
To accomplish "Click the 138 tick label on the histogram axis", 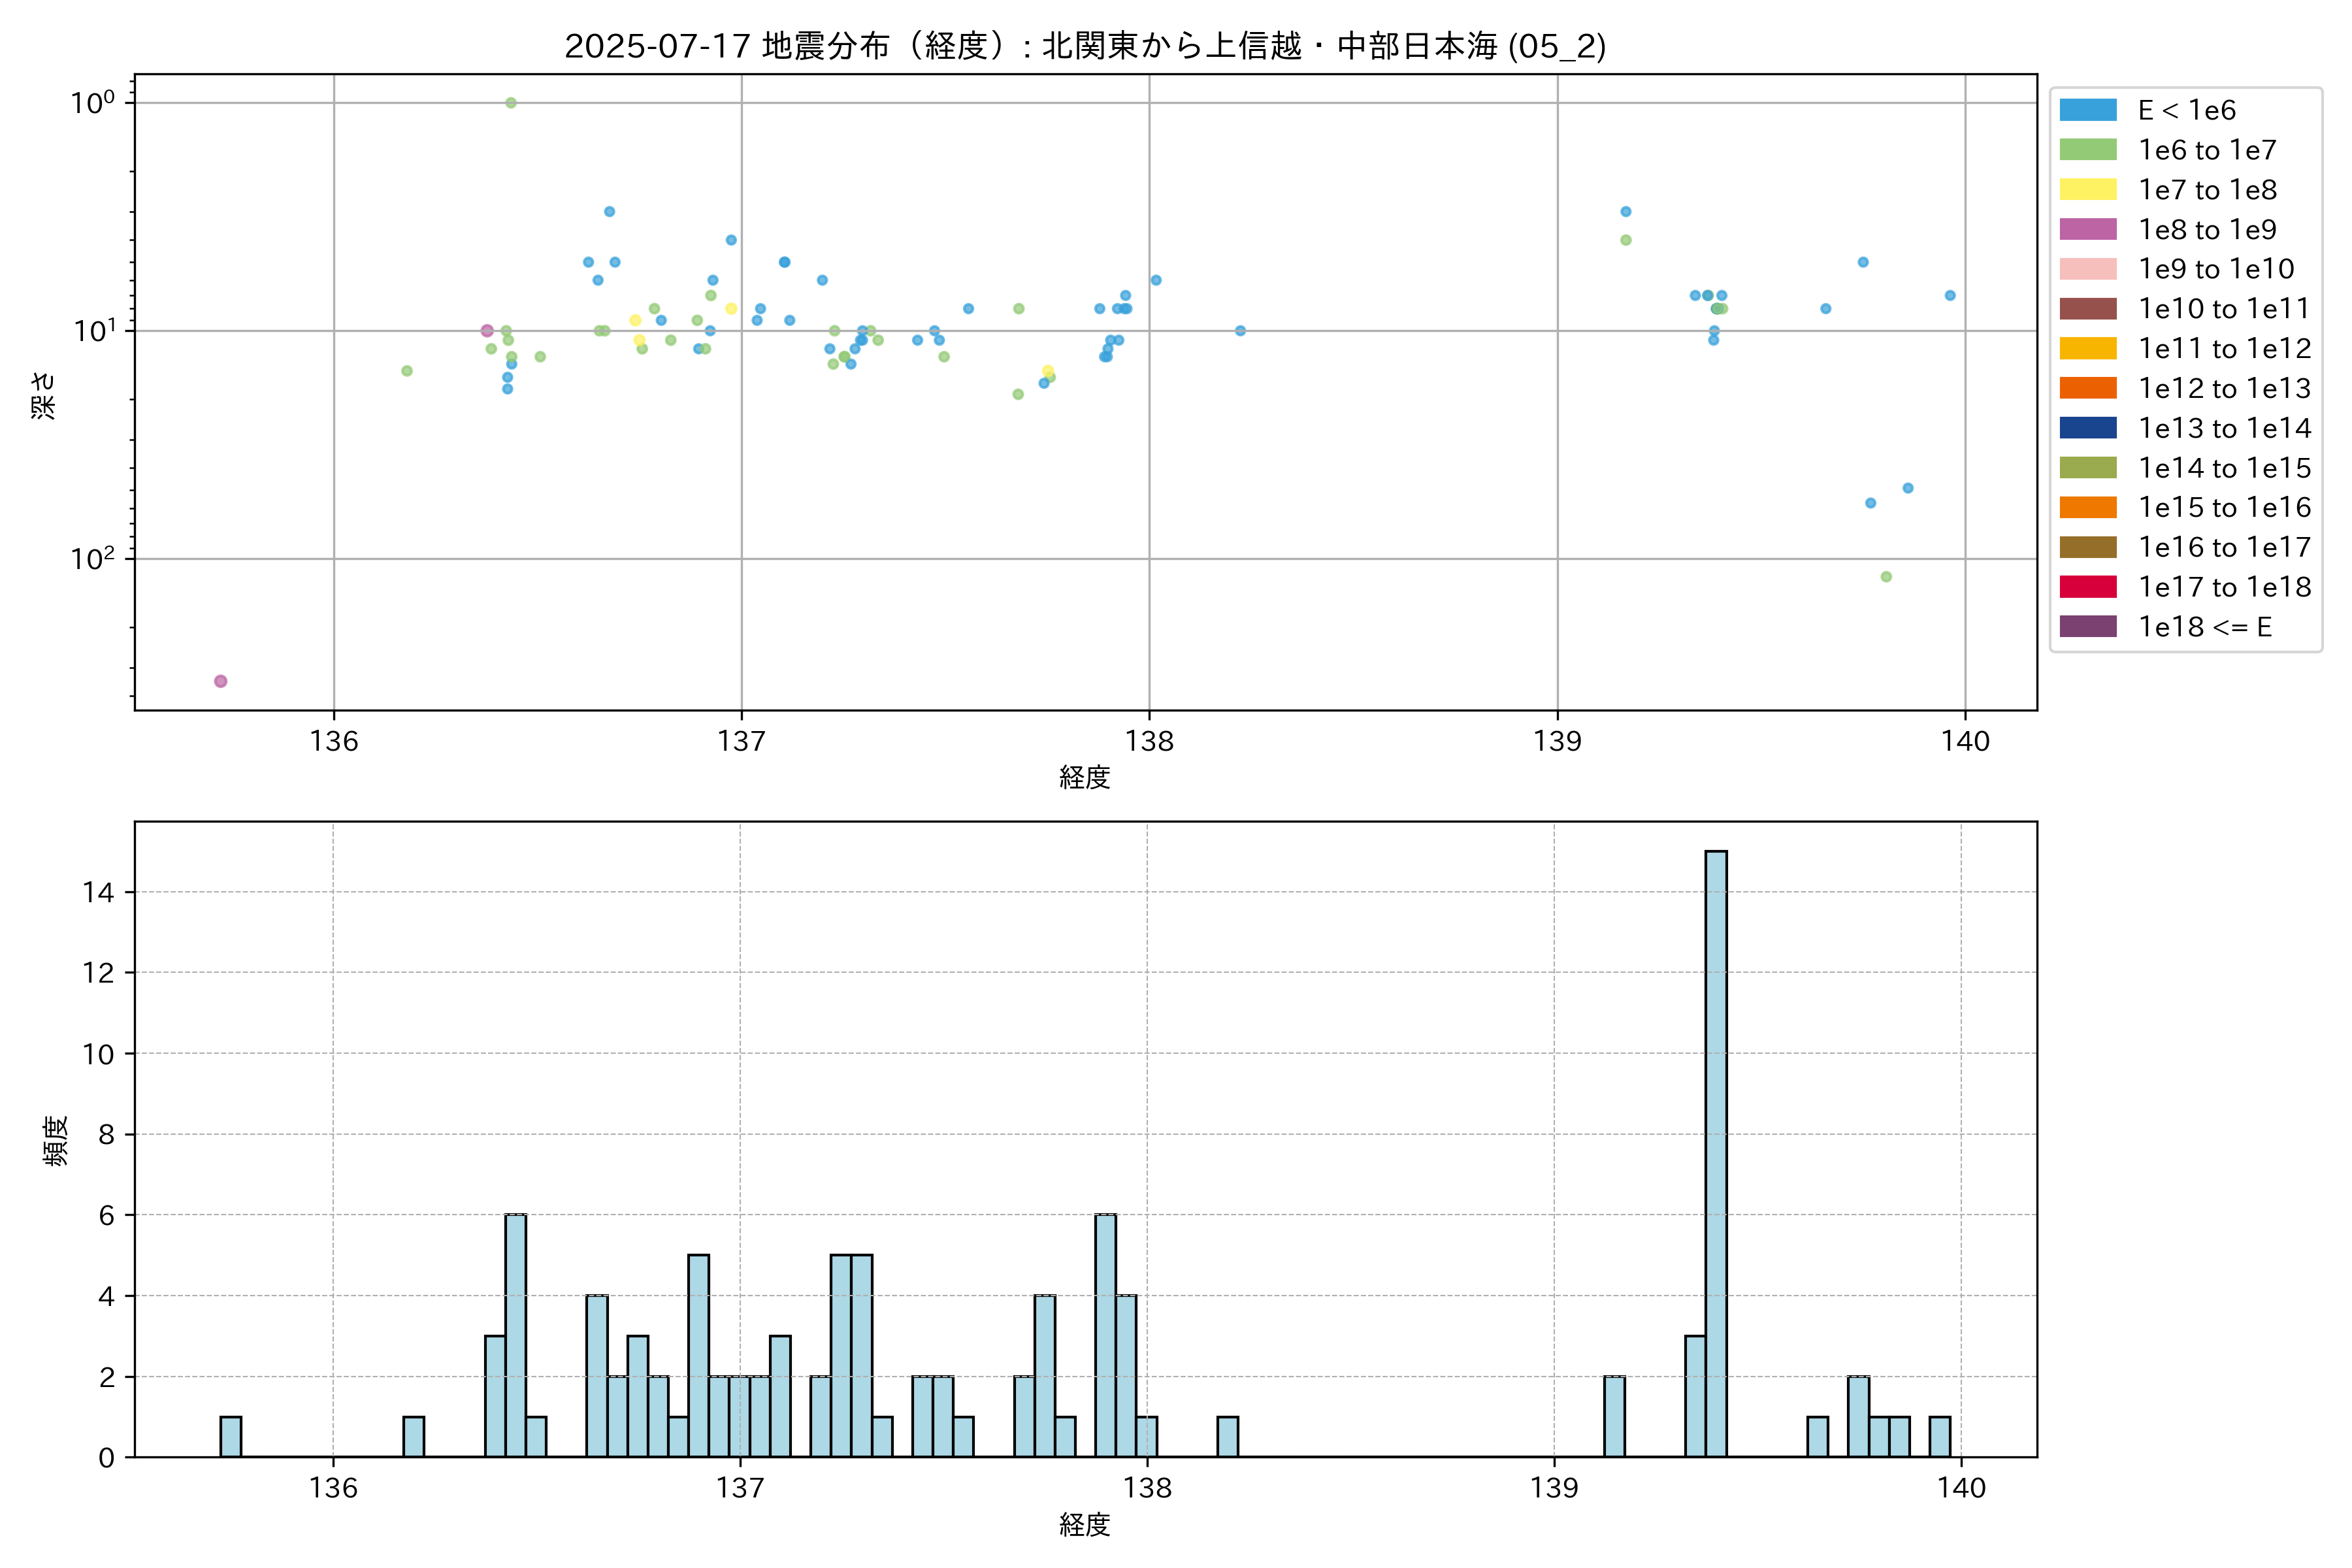I will (x=1147, y=1488).
